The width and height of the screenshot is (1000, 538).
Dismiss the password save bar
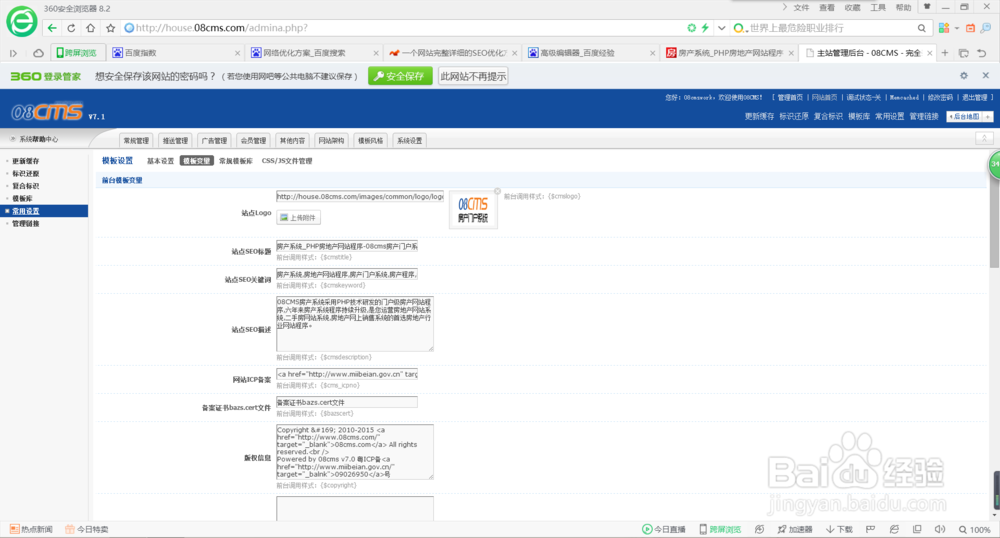pos(985,75)
